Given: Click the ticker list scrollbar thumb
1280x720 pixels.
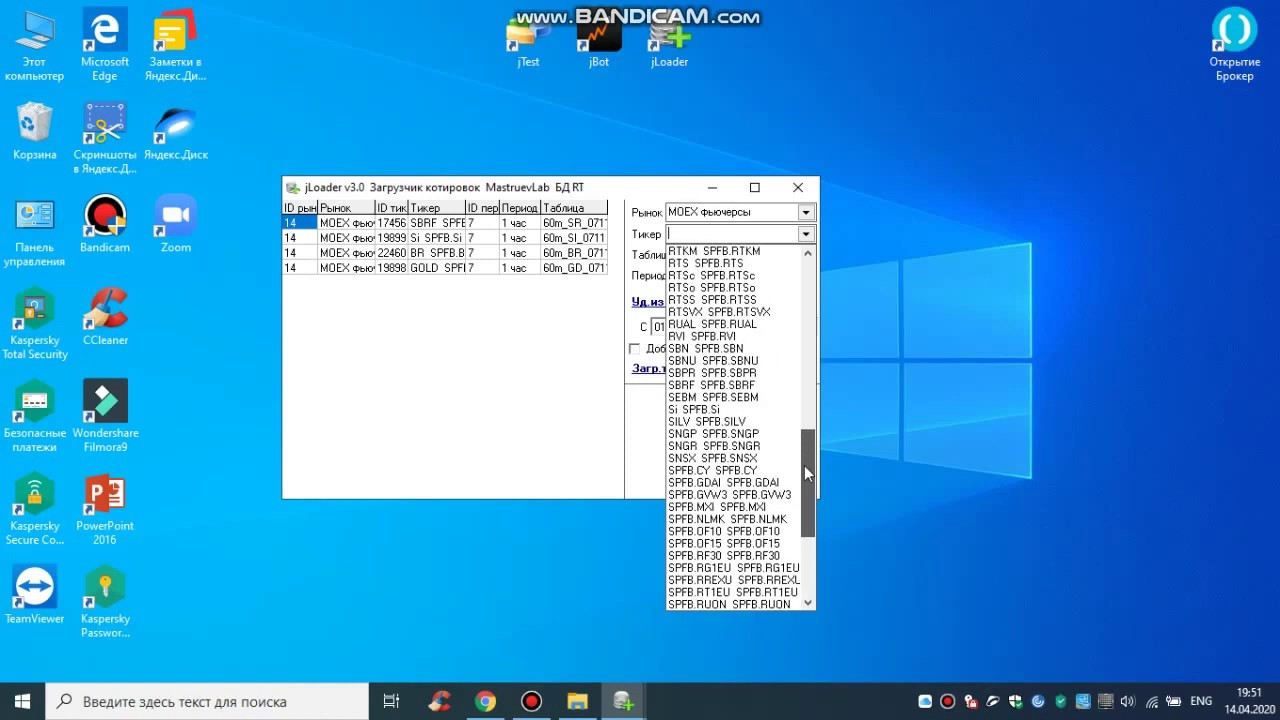Looking at the screenshot, I should tap(808, 482).
